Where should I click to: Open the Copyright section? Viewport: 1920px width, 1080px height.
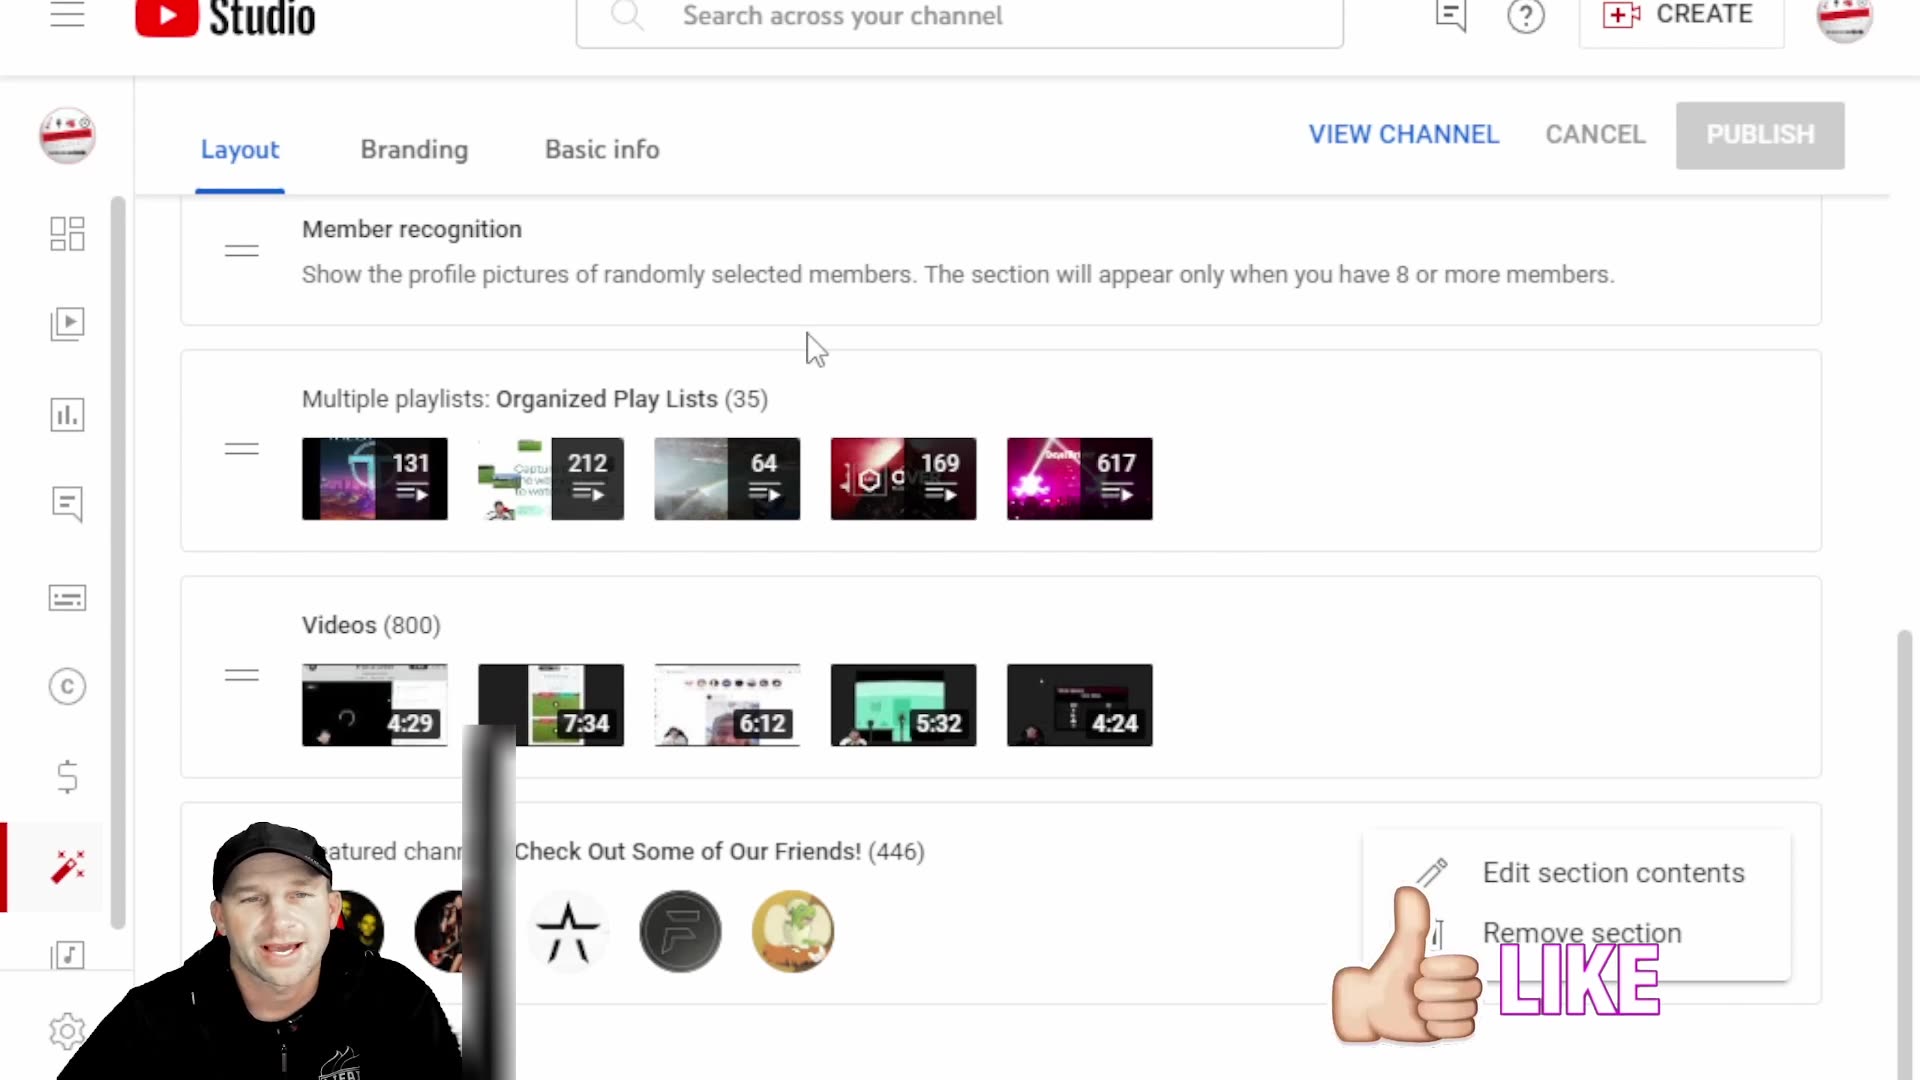click(67, 686)
